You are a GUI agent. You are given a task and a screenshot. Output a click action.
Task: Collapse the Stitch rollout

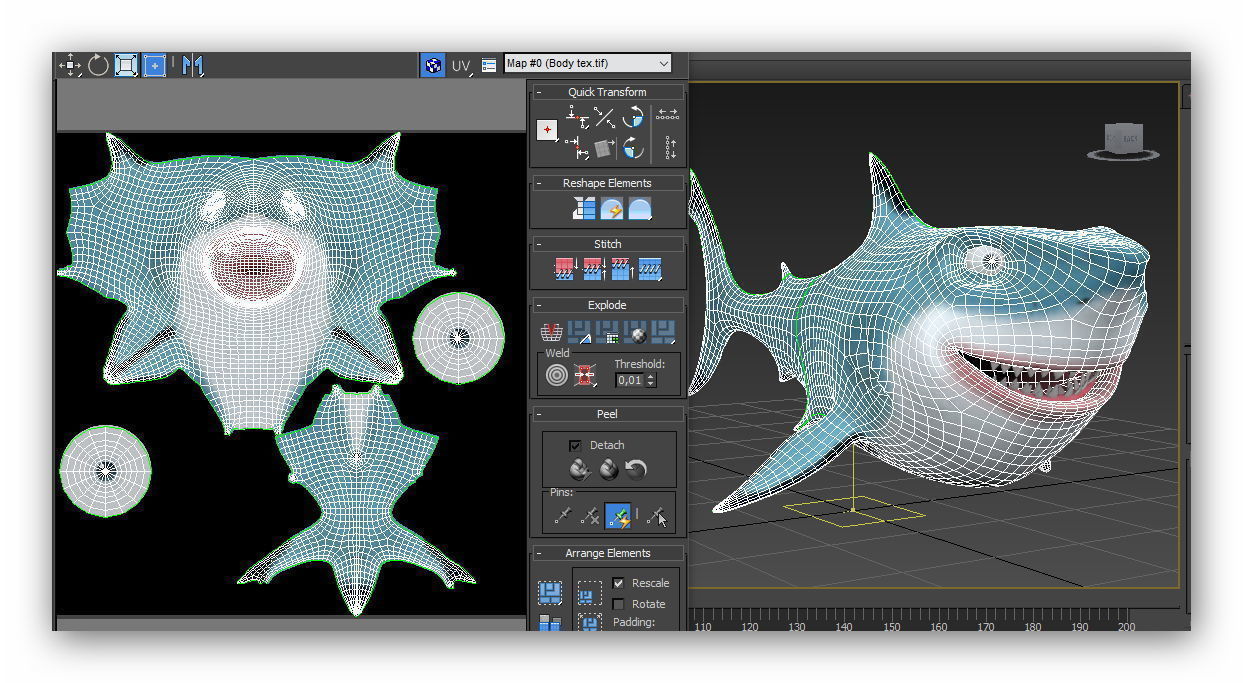[539, 244]
